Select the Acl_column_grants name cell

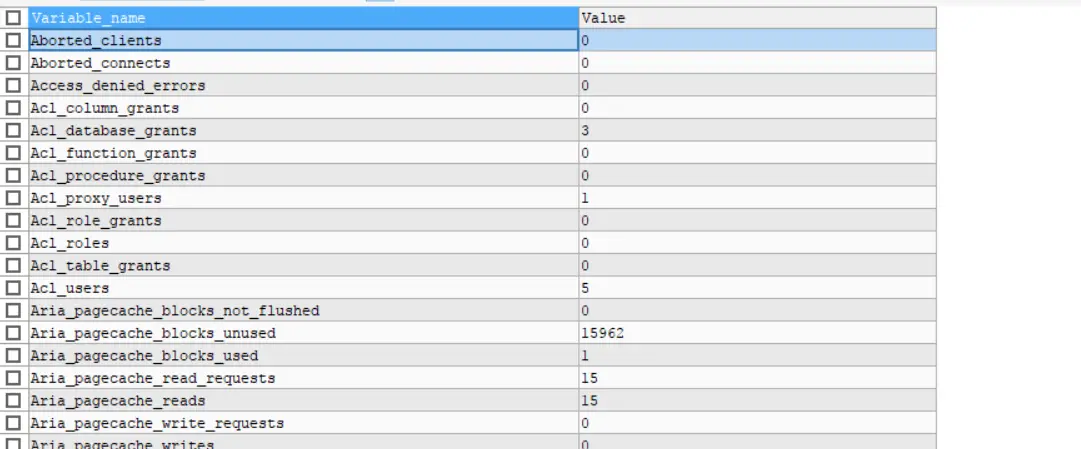(x=303, y=108)
